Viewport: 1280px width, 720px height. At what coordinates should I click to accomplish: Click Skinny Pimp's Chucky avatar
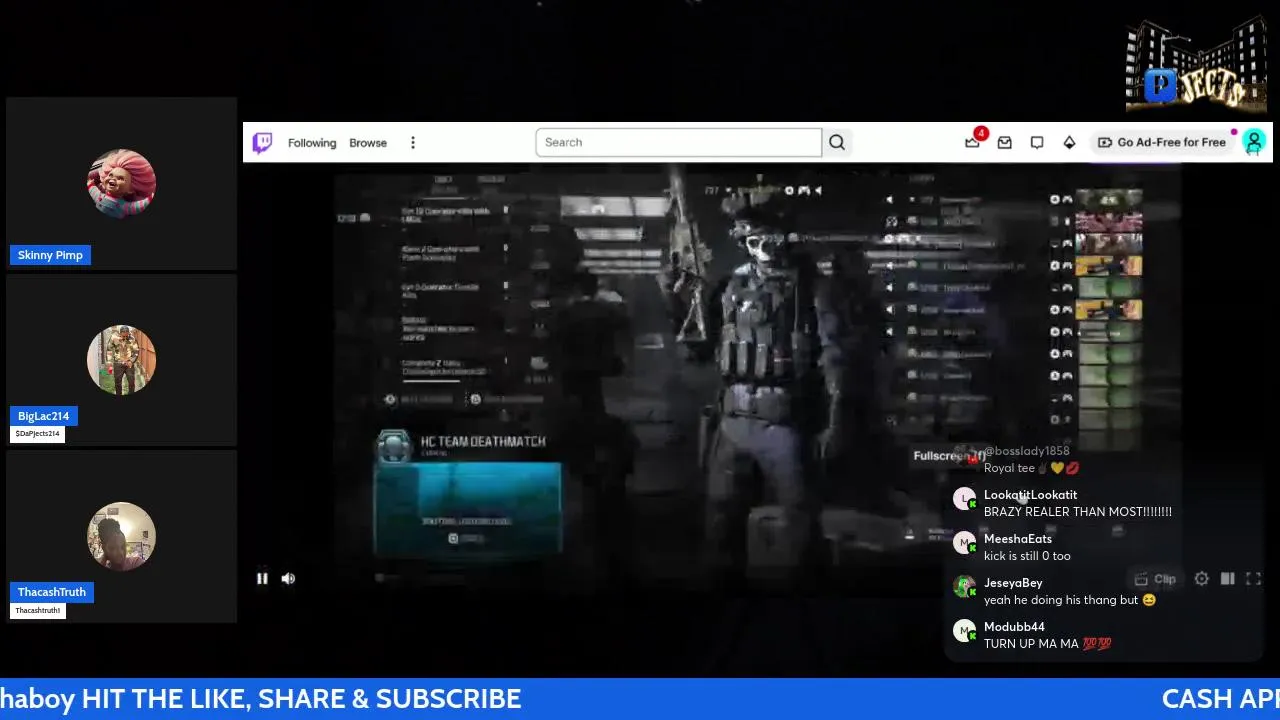[x=121, y=183]
